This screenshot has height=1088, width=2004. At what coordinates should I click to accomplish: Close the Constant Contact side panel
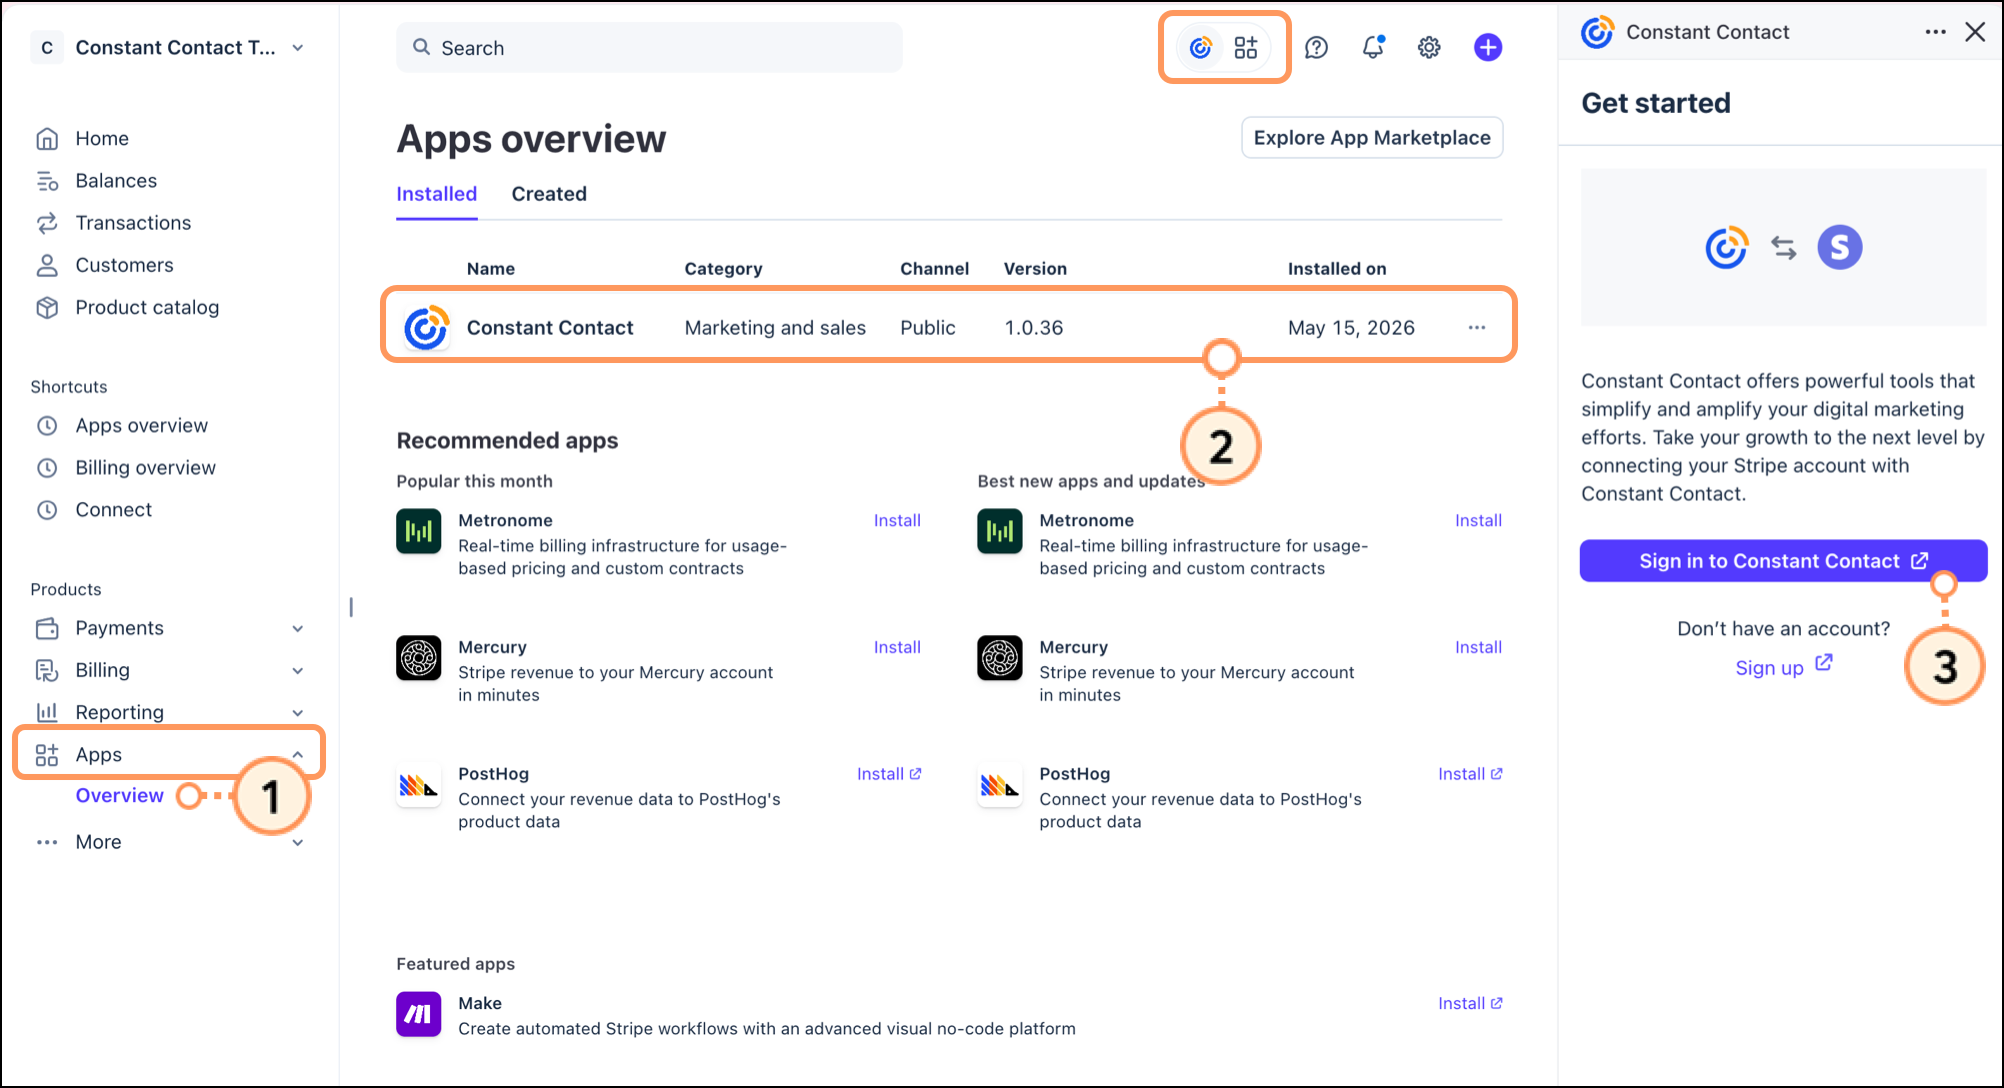1975,32
